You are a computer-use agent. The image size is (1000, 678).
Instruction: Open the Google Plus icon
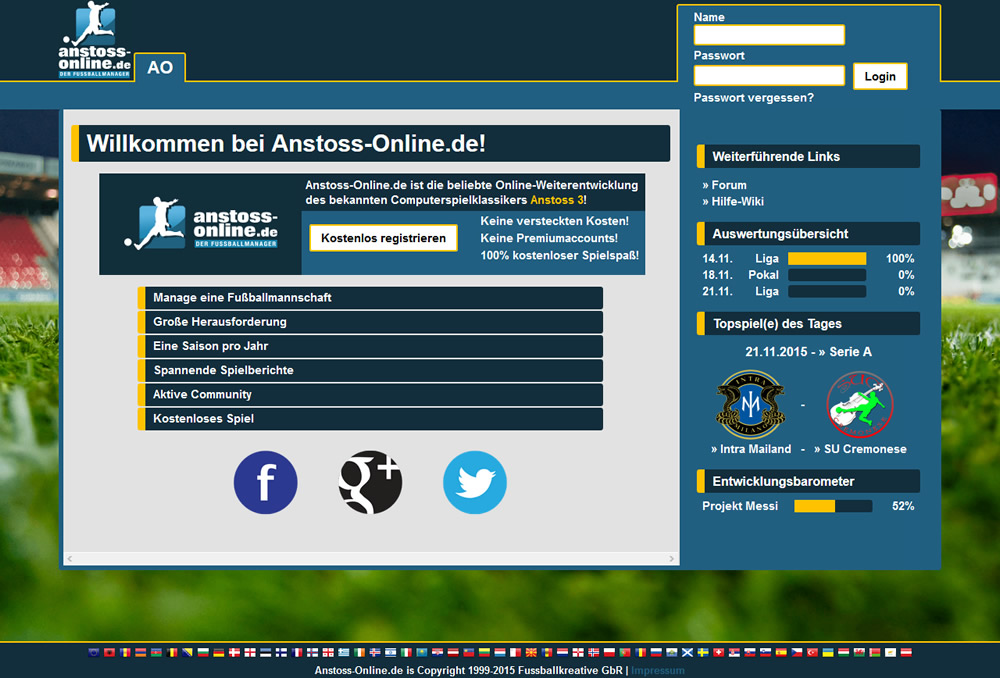pos(370,482)
